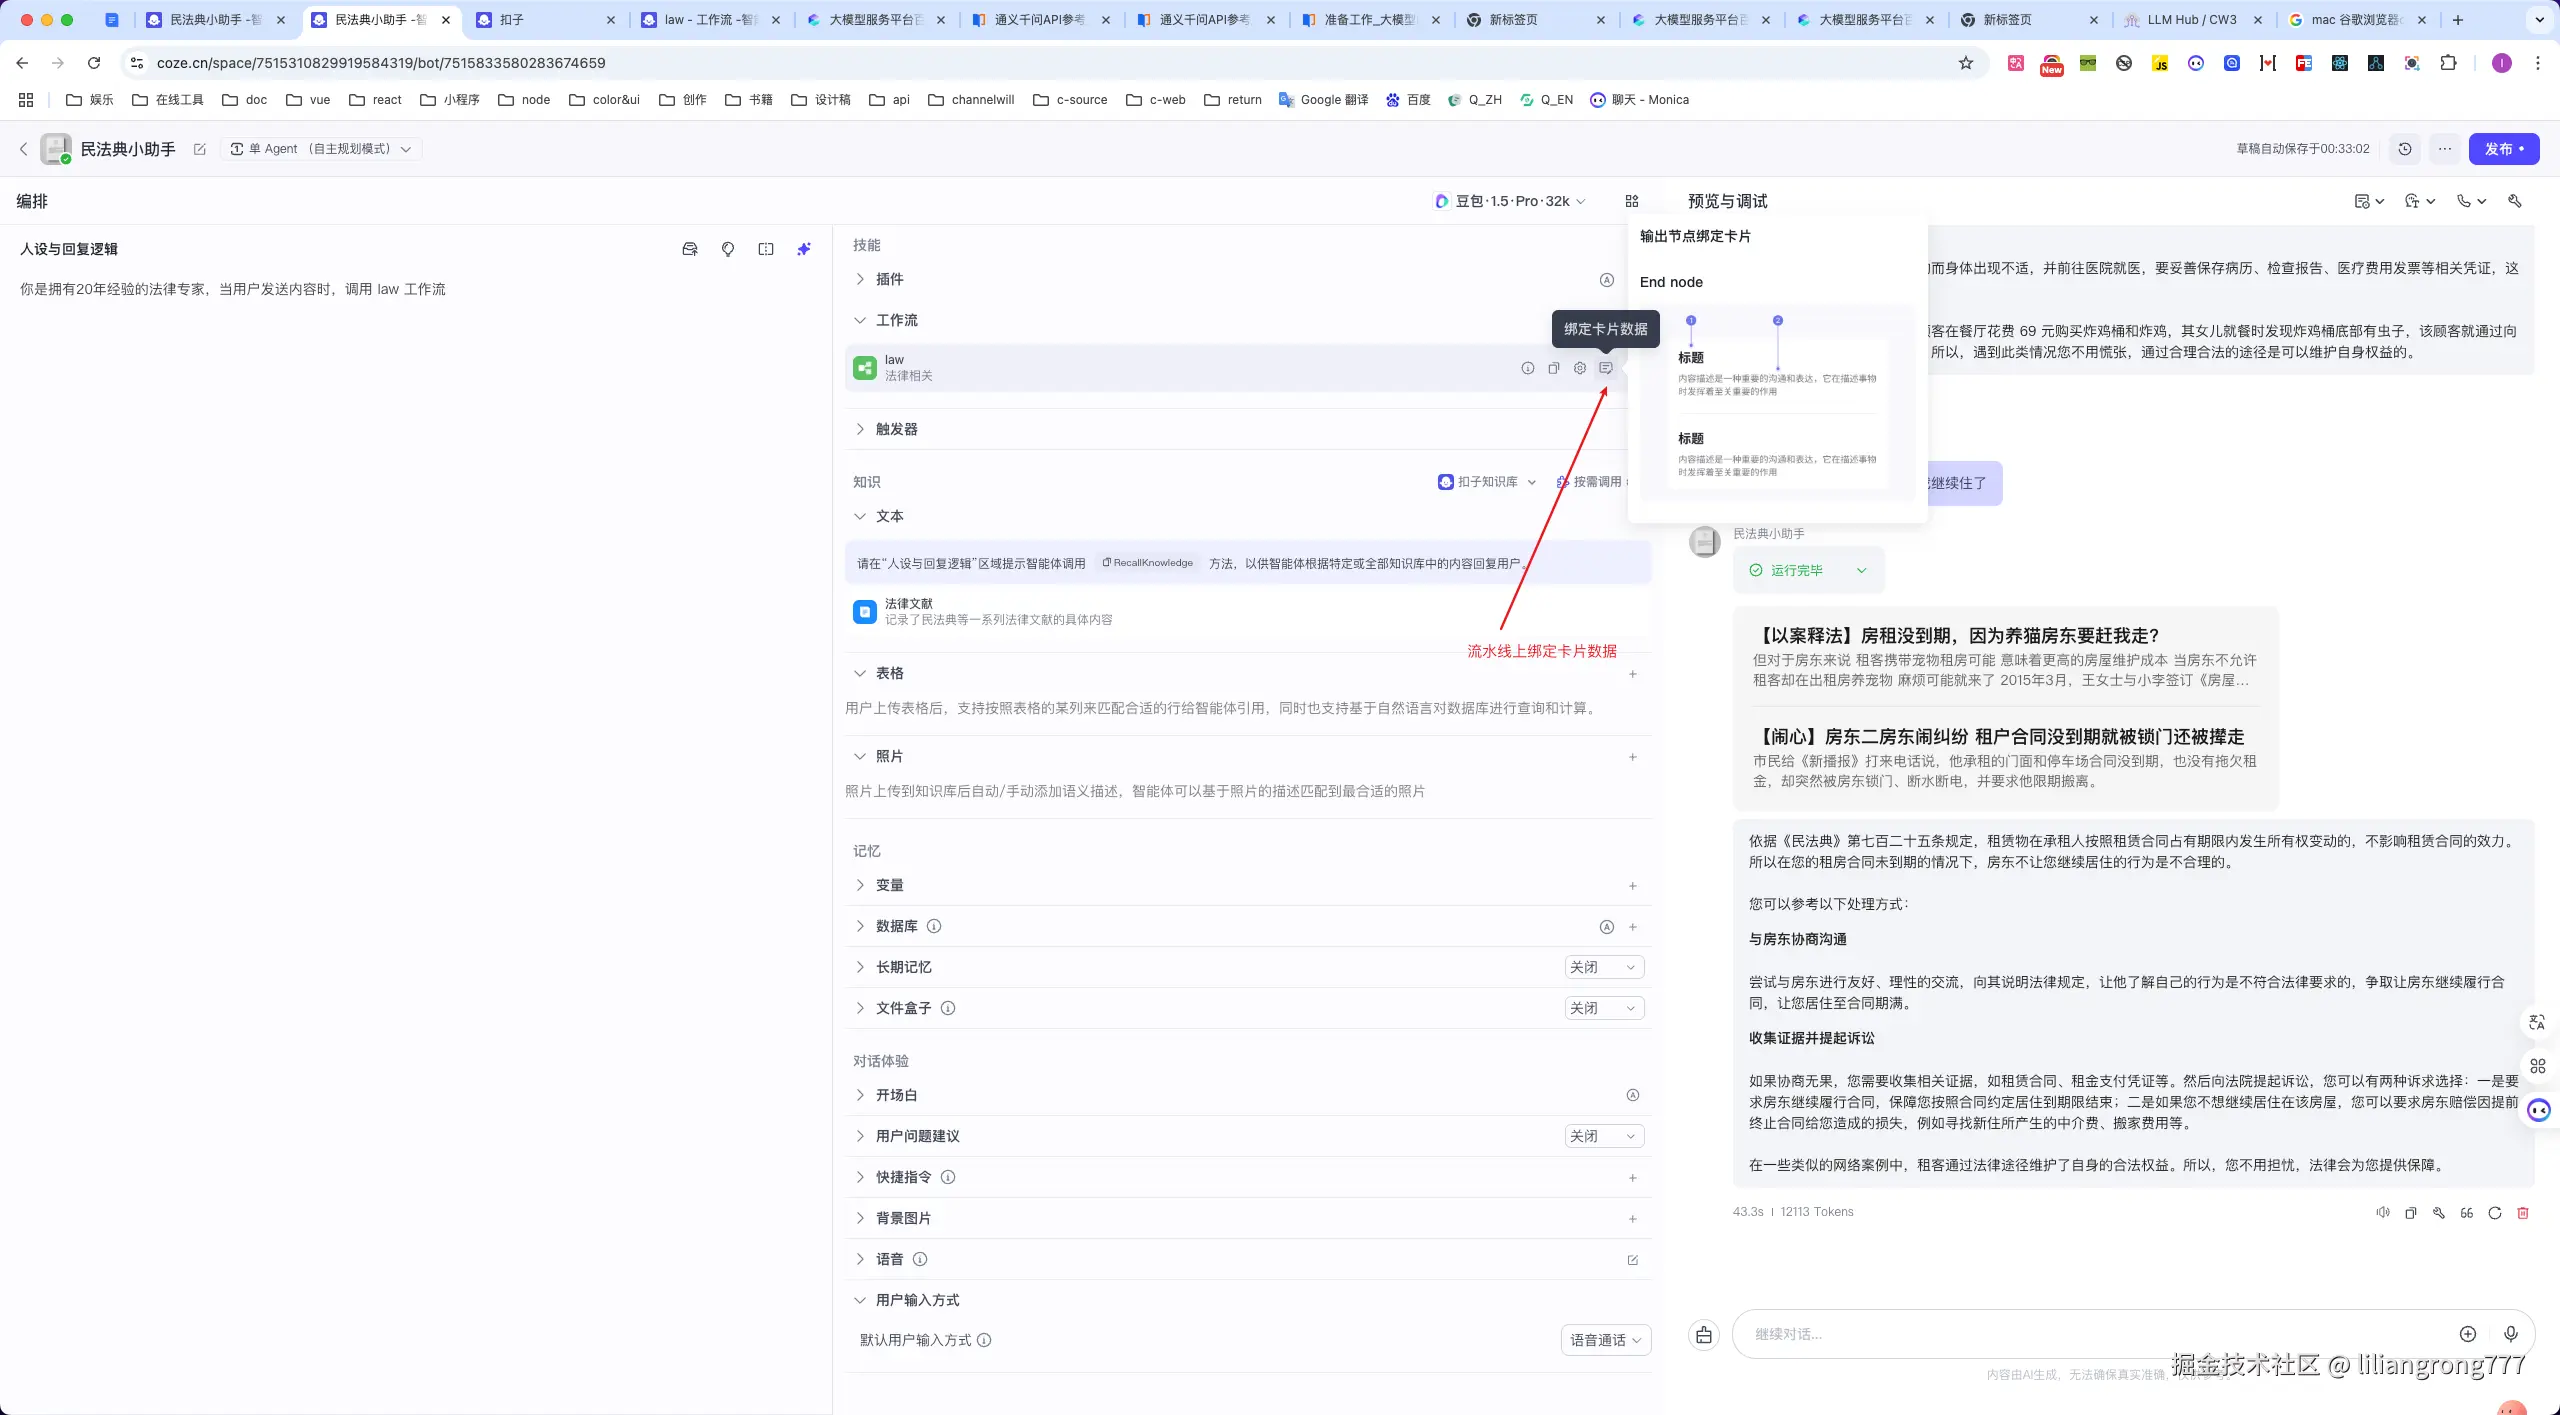Image resolution: width=2560 pixels, height=1415 pixels.
Task: Open the 豆包 1.5 Pro 32k model dropdown
Action: click(x=1510, y=201)
